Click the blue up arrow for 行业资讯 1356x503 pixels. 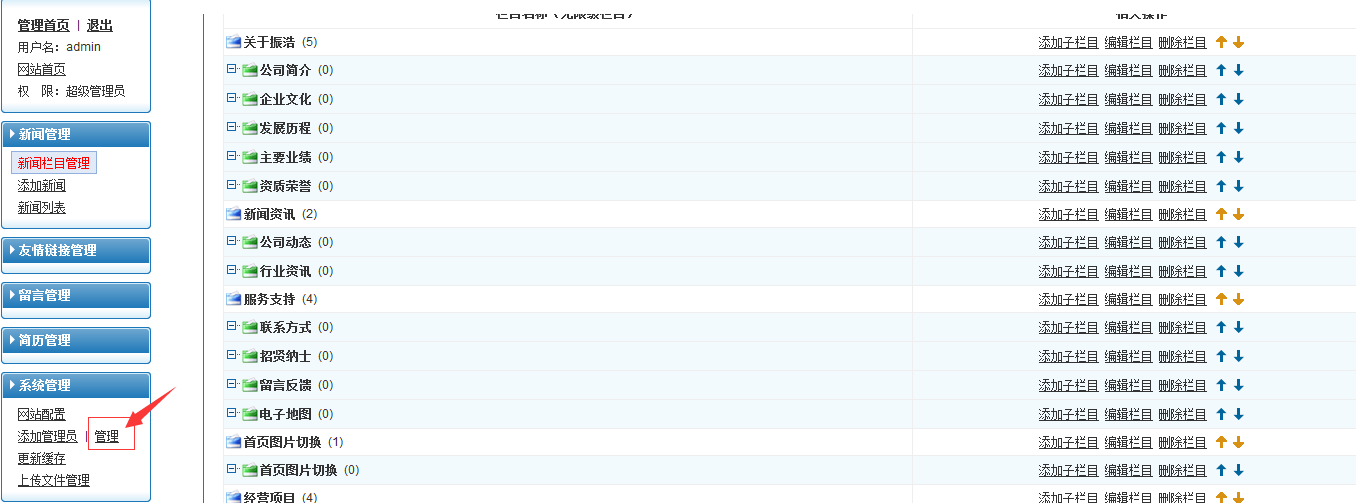pyautogui.click(x=1221, y=271)
